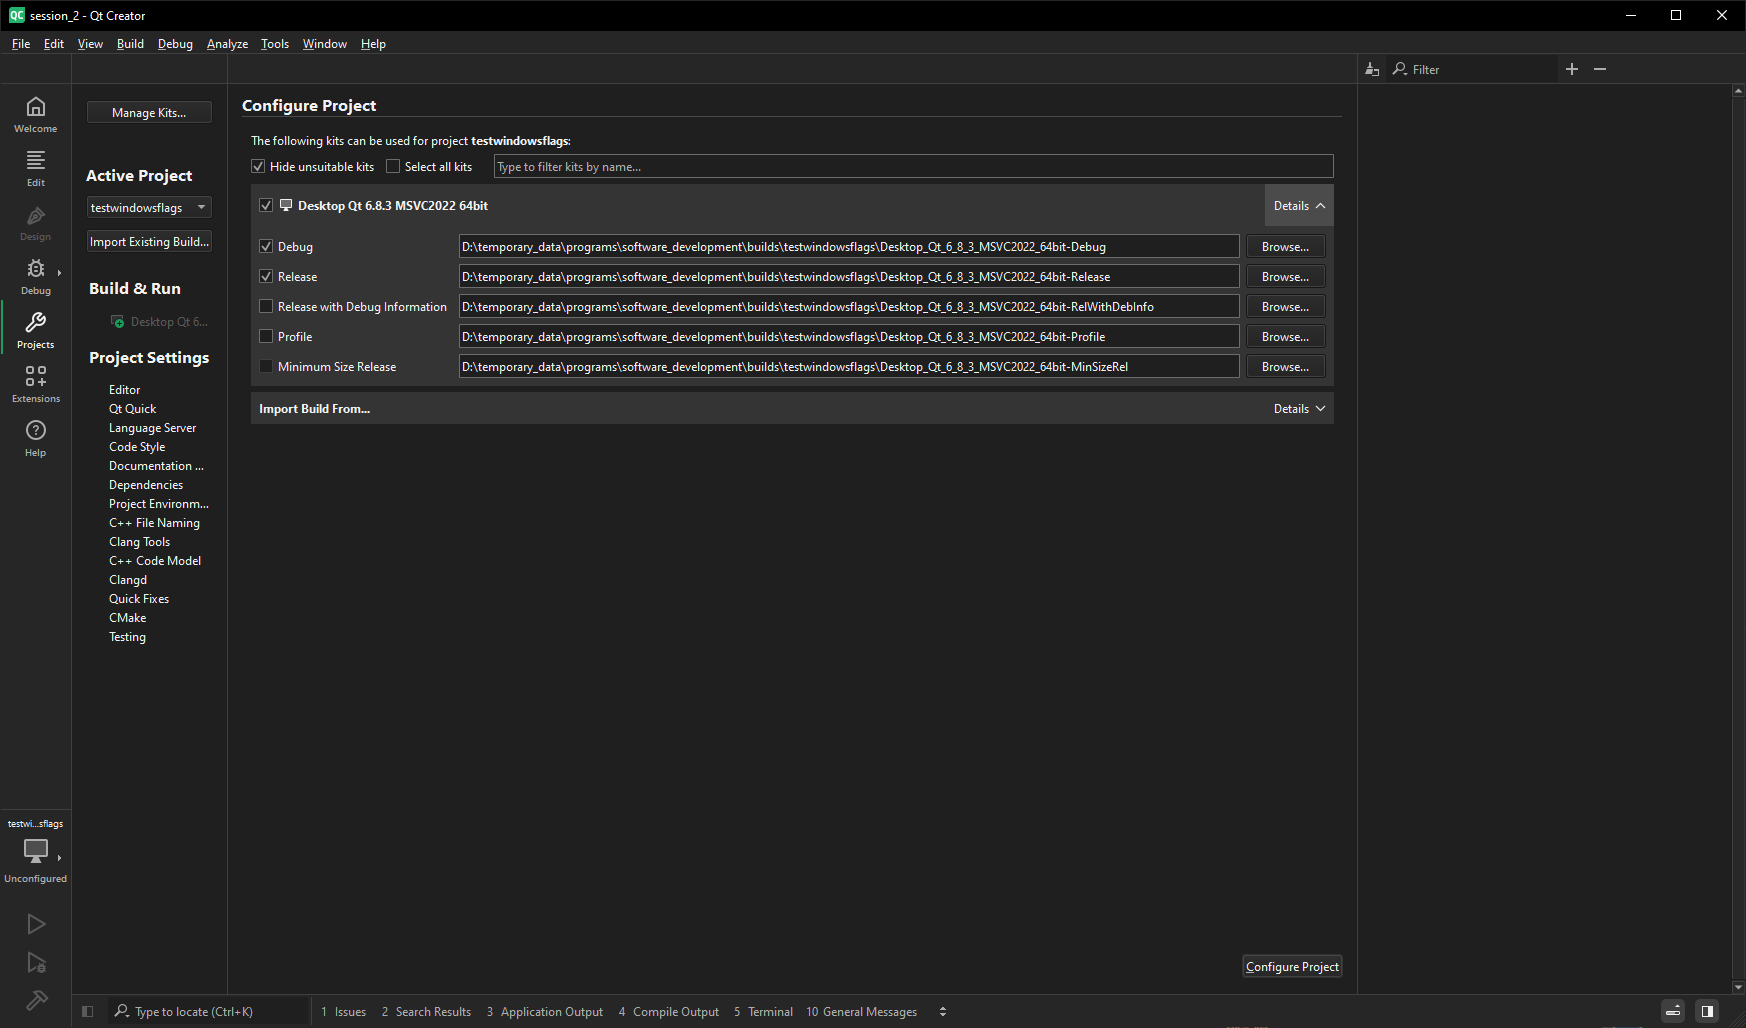Viewport: 1746px width, 1028px height.
Task: Select Editor in Project Settings
Action: pyautogui.click(x=124, y=389)
